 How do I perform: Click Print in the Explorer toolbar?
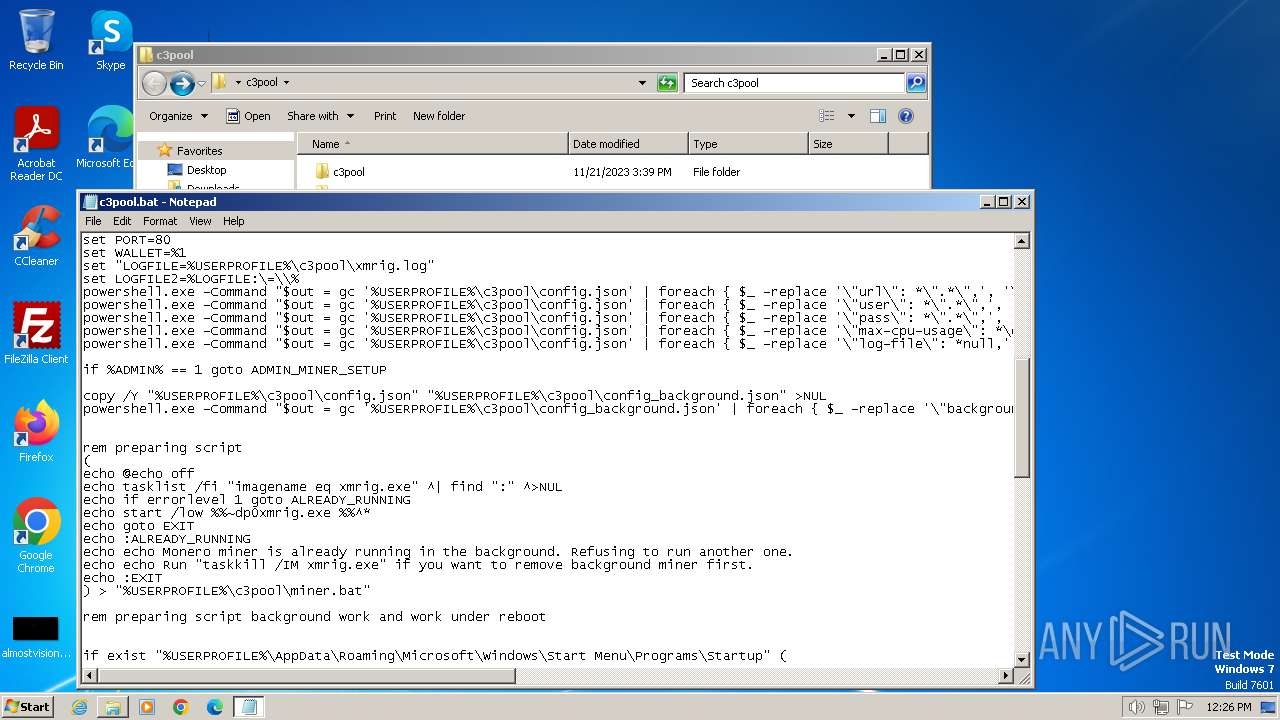[385, 116]
